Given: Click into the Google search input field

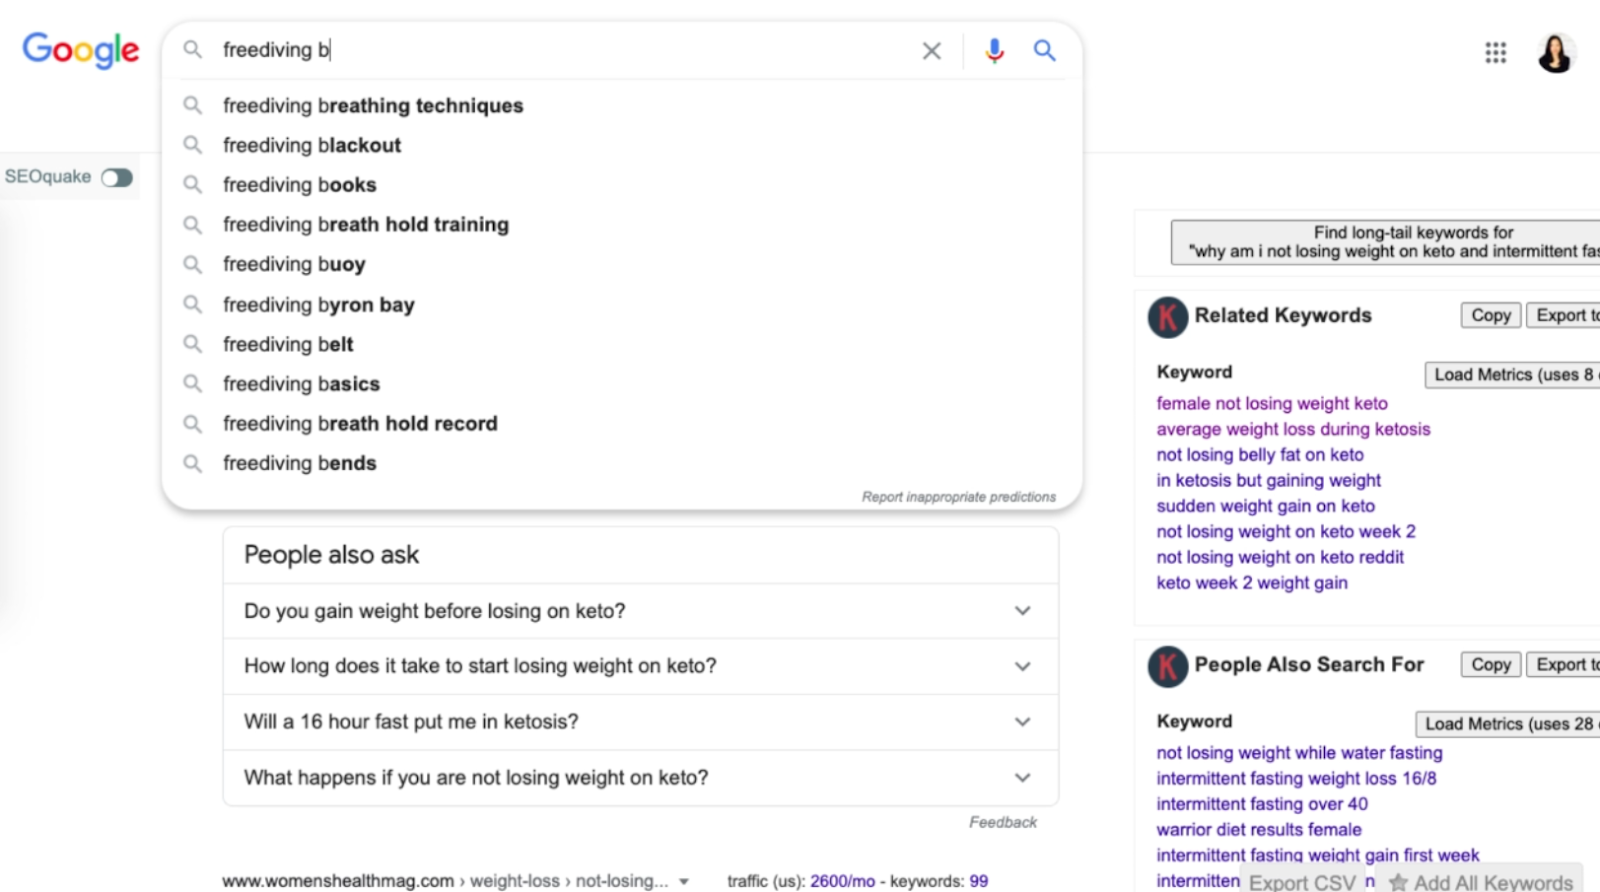Looking at the screenshot, I should click(x=560, y=50).
